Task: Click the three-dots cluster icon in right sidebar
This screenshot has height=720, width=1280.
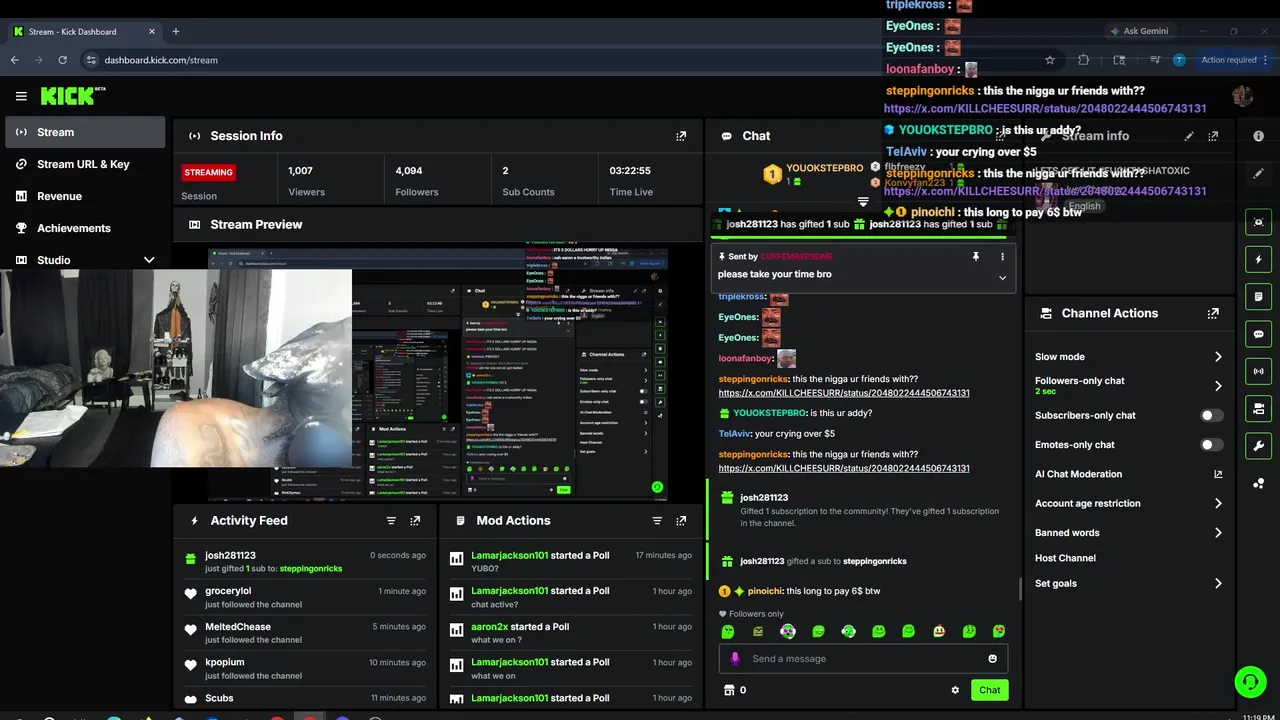Action: [x=1258, y=484]
